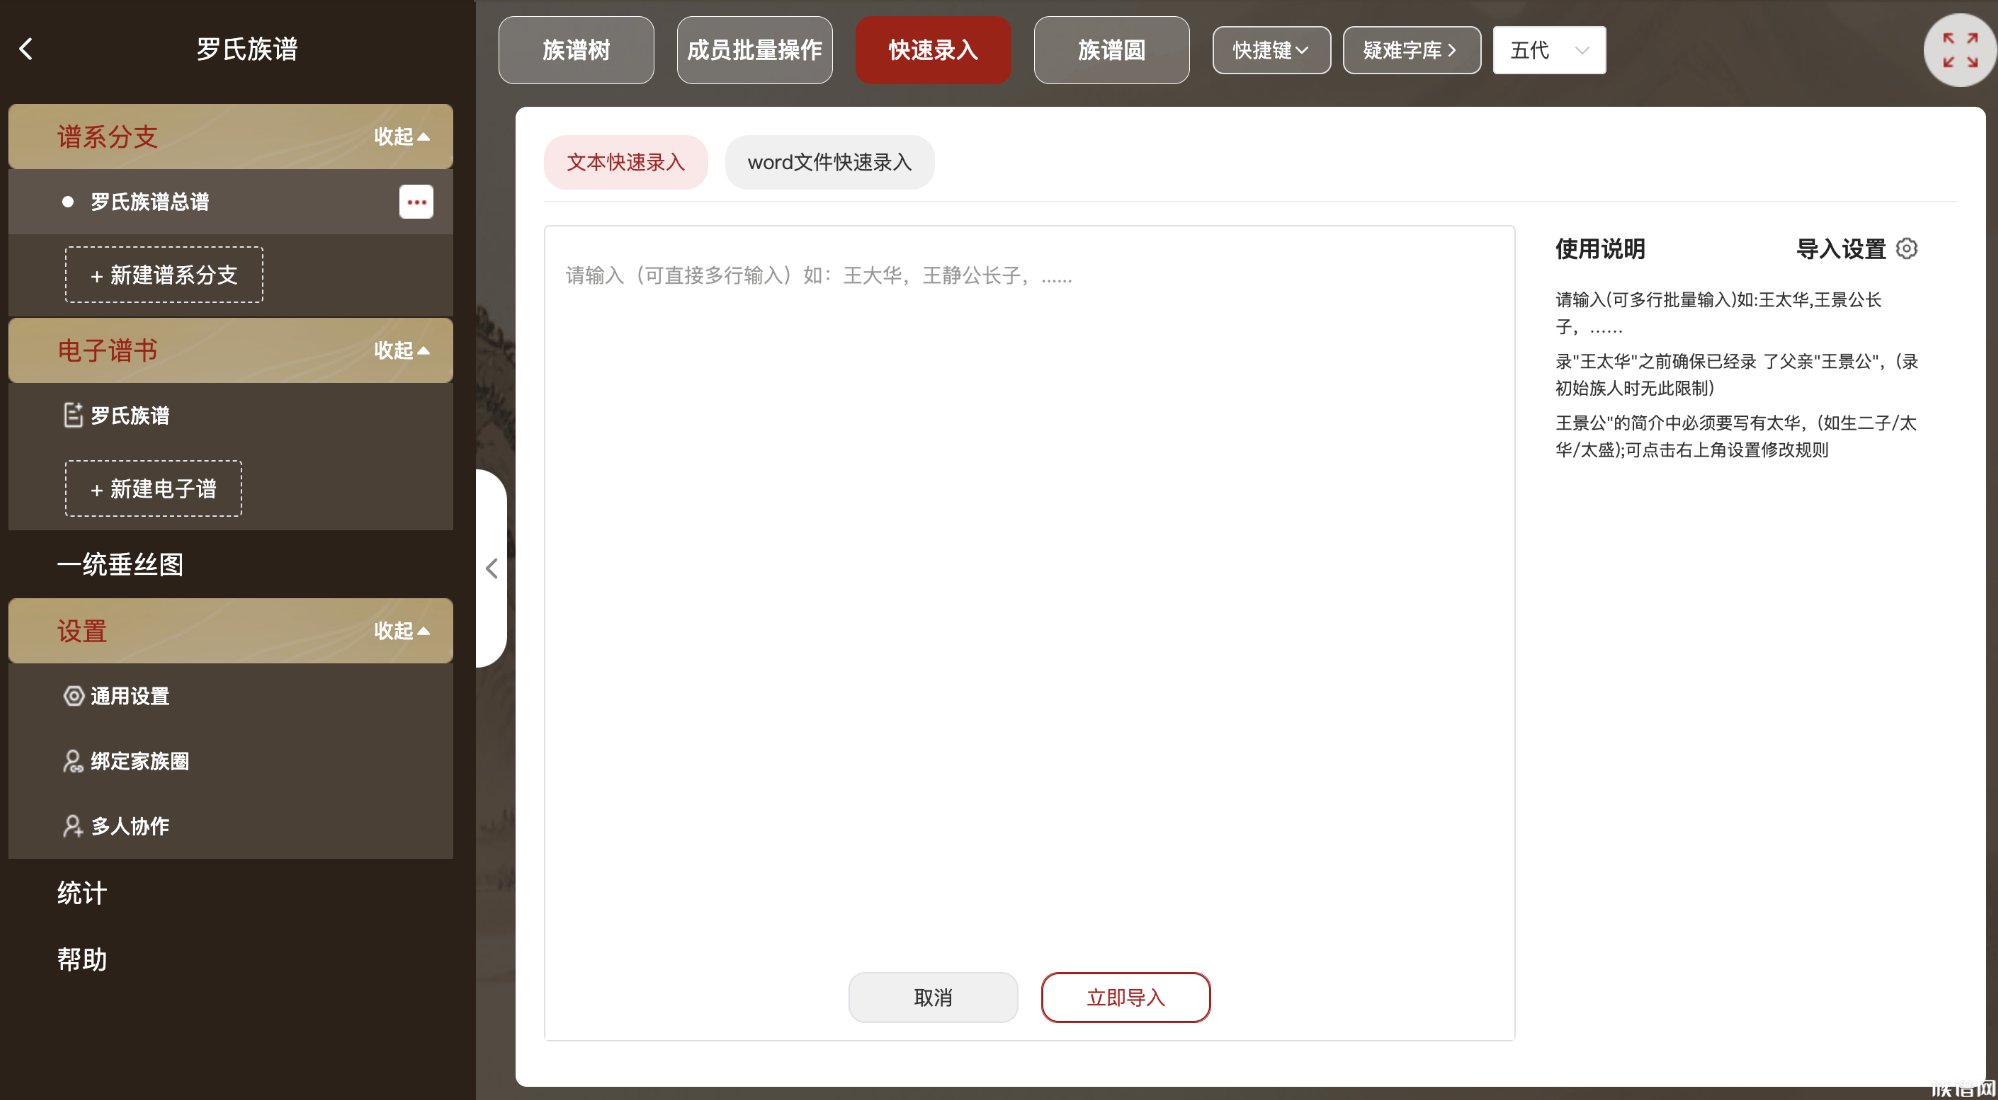Click the 罗氏族谱 electronic book icon
This screenshot has height=1100, width=1998.
tap(72, 415)
